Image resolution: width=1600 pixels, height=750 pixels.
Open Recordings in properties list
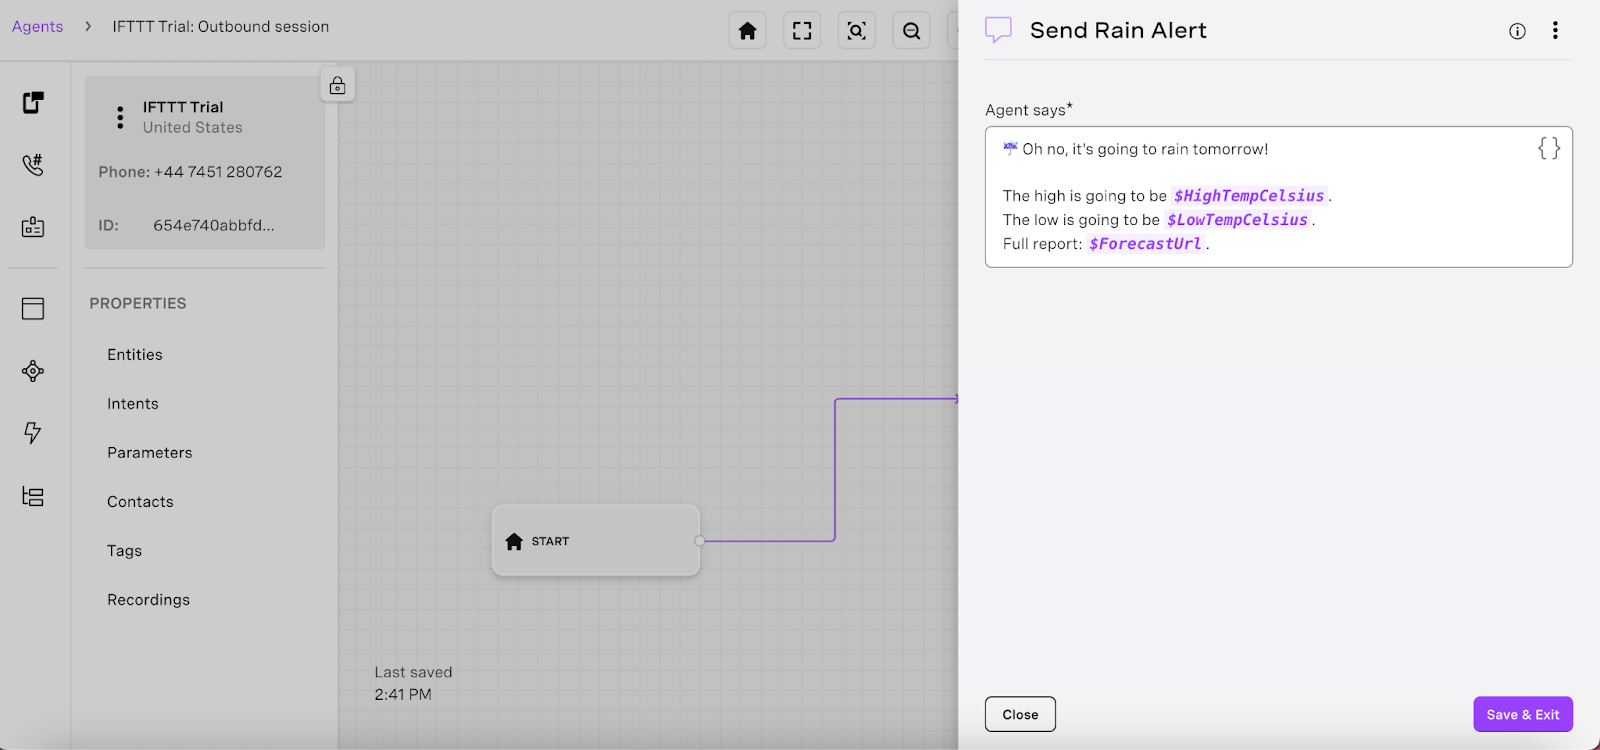tap(149, 600)
